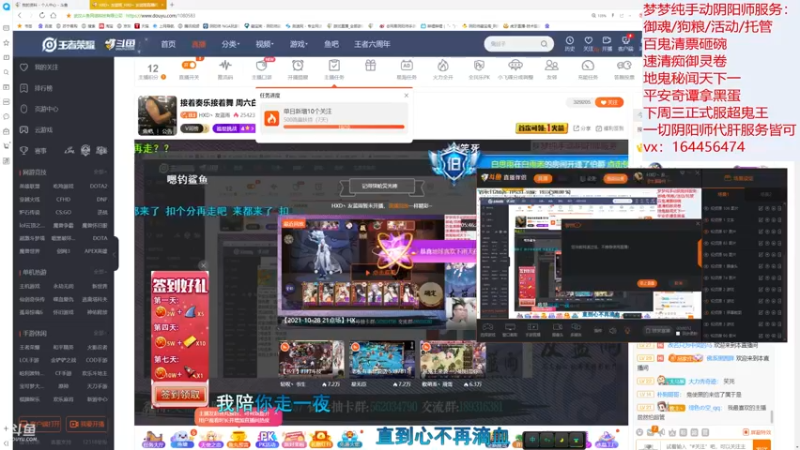Click orange confirm button in 直播伴侣 dialog
Image resolution: width=800 pixels, height=450 pixels.
(x=647, y=283)
